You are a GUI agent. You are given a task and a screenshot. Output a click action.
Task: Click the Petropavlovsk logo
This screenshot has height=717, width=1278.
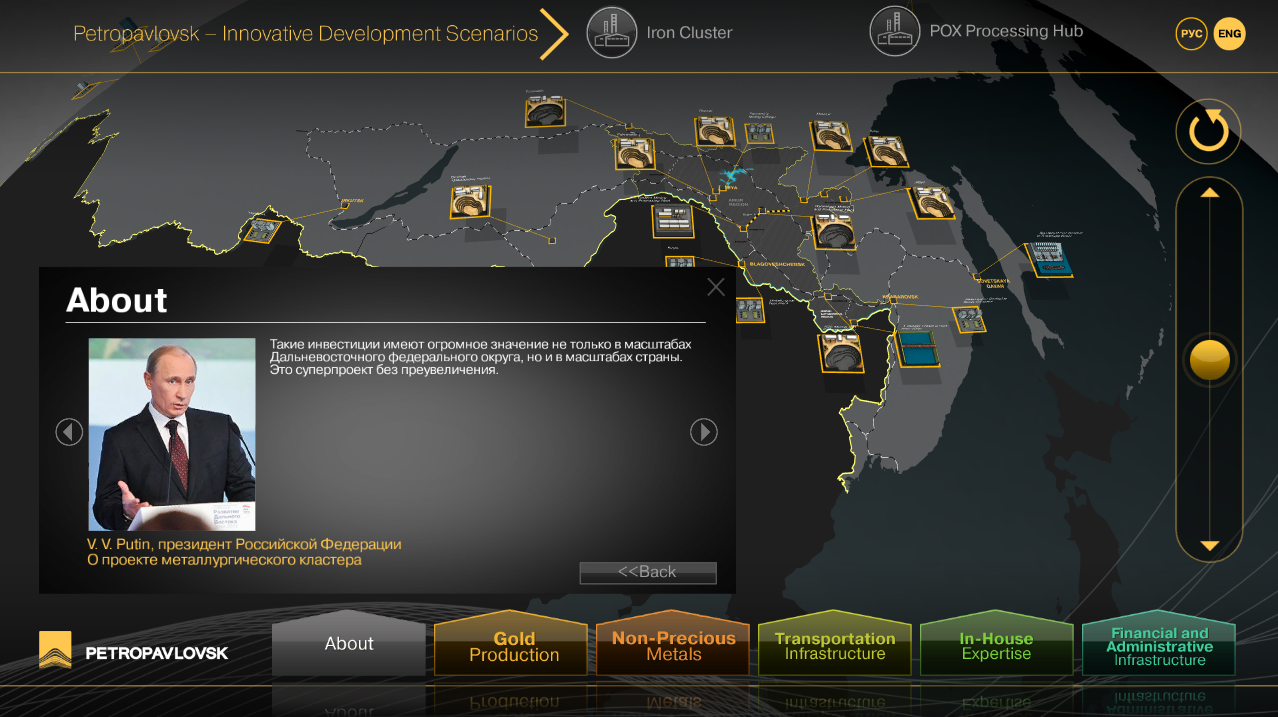pos(134,651)
